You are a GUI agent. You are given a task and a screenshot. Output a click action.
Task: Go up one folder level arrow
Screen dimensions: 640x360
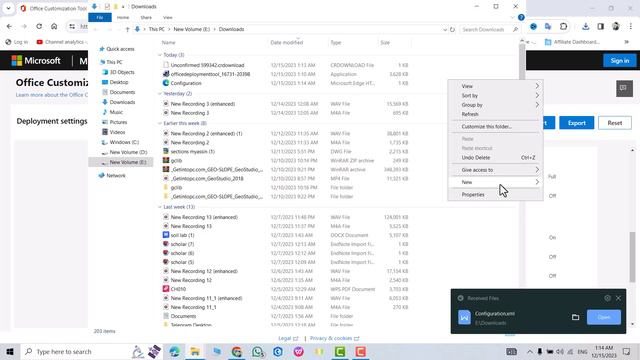pyautogui.click(x=127, y=29)
